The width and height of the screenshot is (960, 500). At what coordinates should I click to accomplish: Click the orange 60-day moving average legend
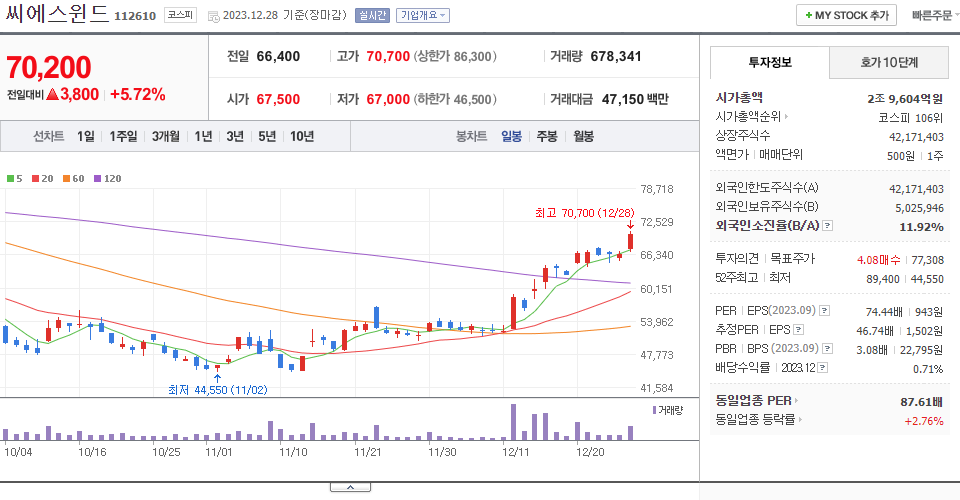coord(73,179)
